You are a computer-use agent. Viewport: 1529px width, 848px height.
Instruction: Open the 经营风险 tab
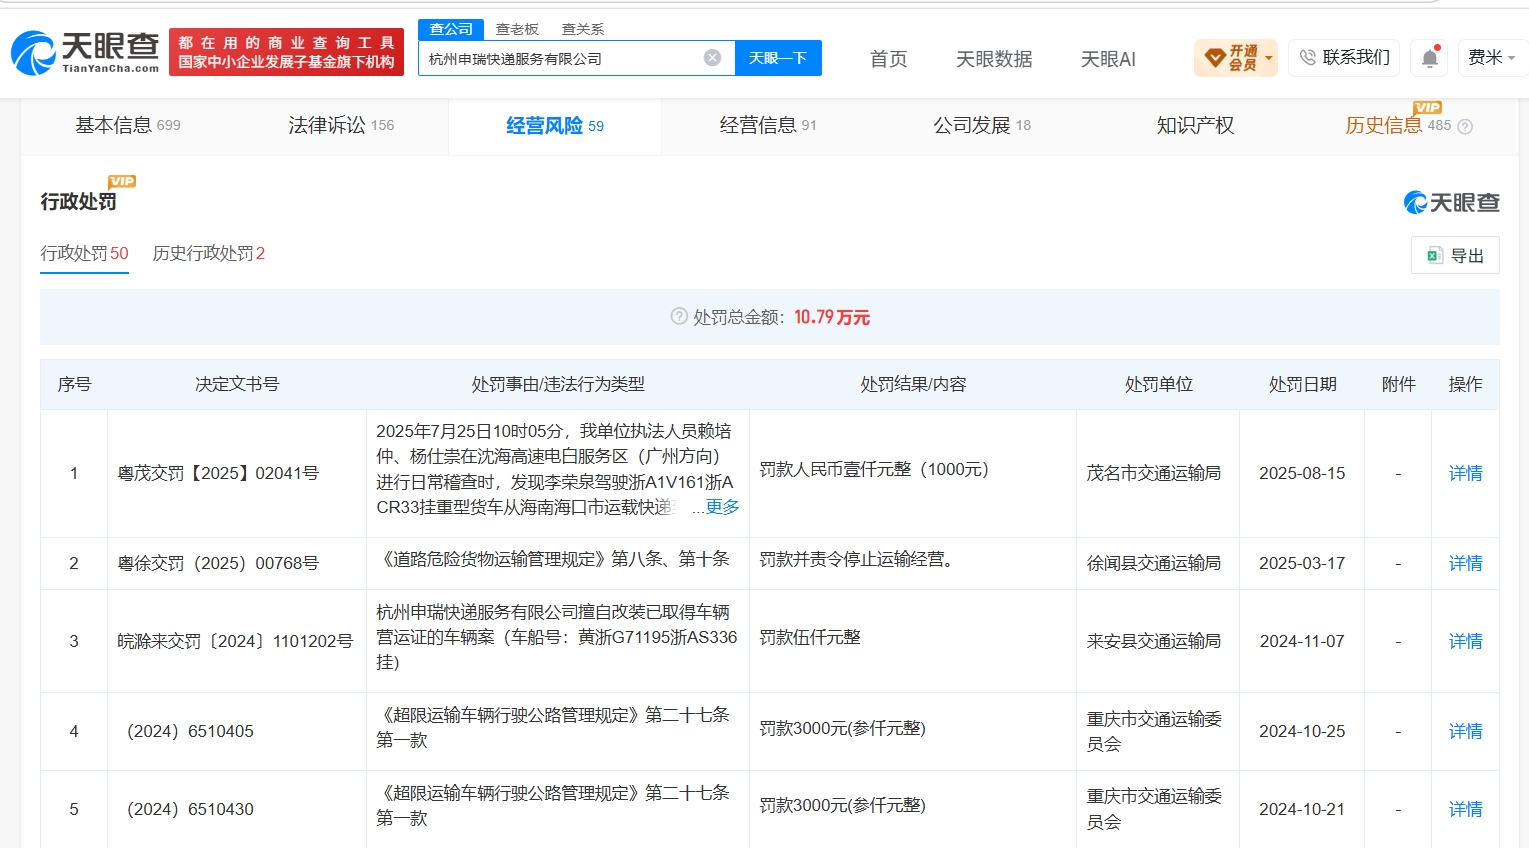tap(555, 126)
